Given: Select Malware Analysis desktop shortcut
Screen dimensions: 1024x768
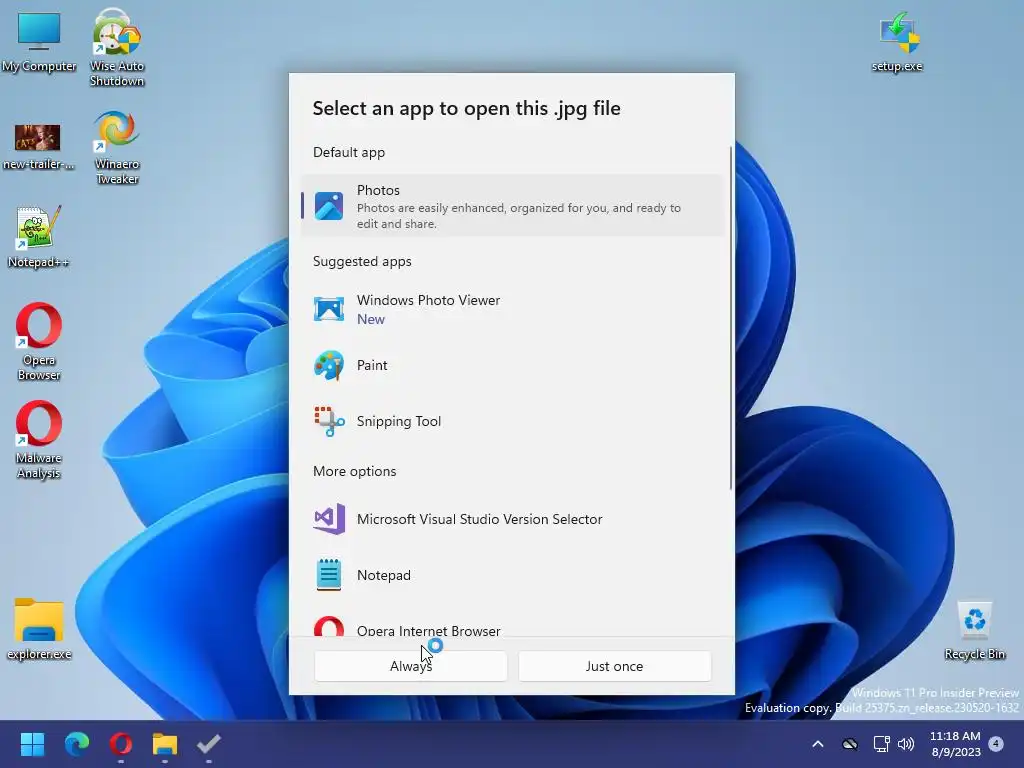Looking at the screenshot, I should coord(39,440).
